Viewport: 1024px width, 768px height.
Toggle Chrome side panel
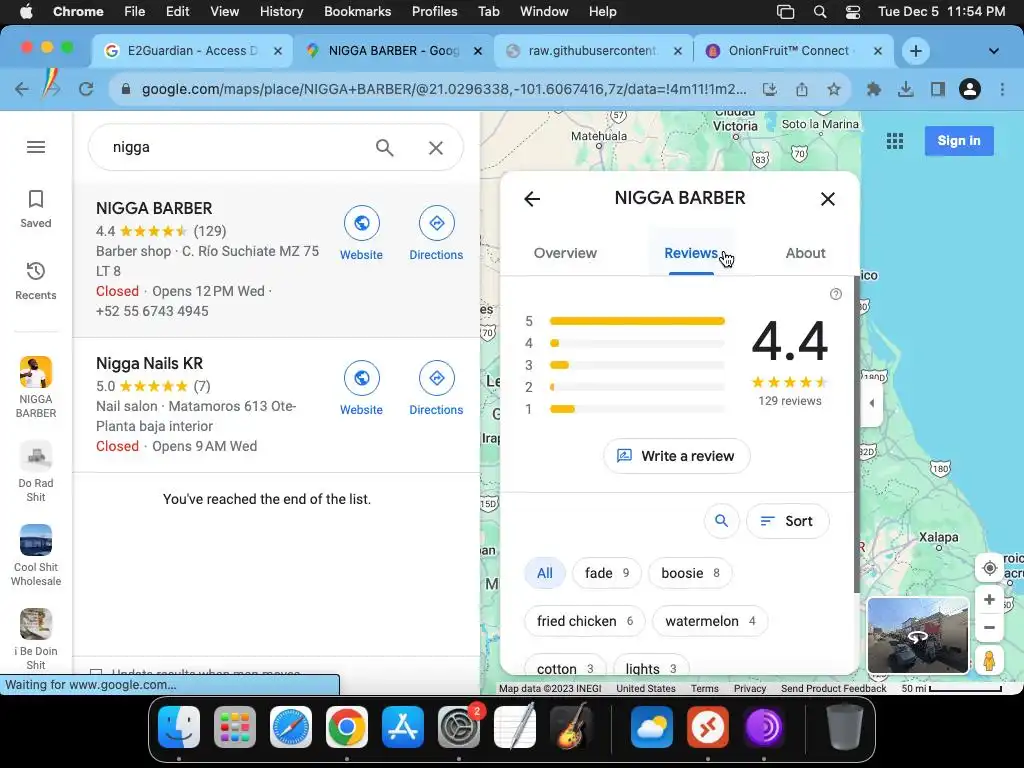938,89
